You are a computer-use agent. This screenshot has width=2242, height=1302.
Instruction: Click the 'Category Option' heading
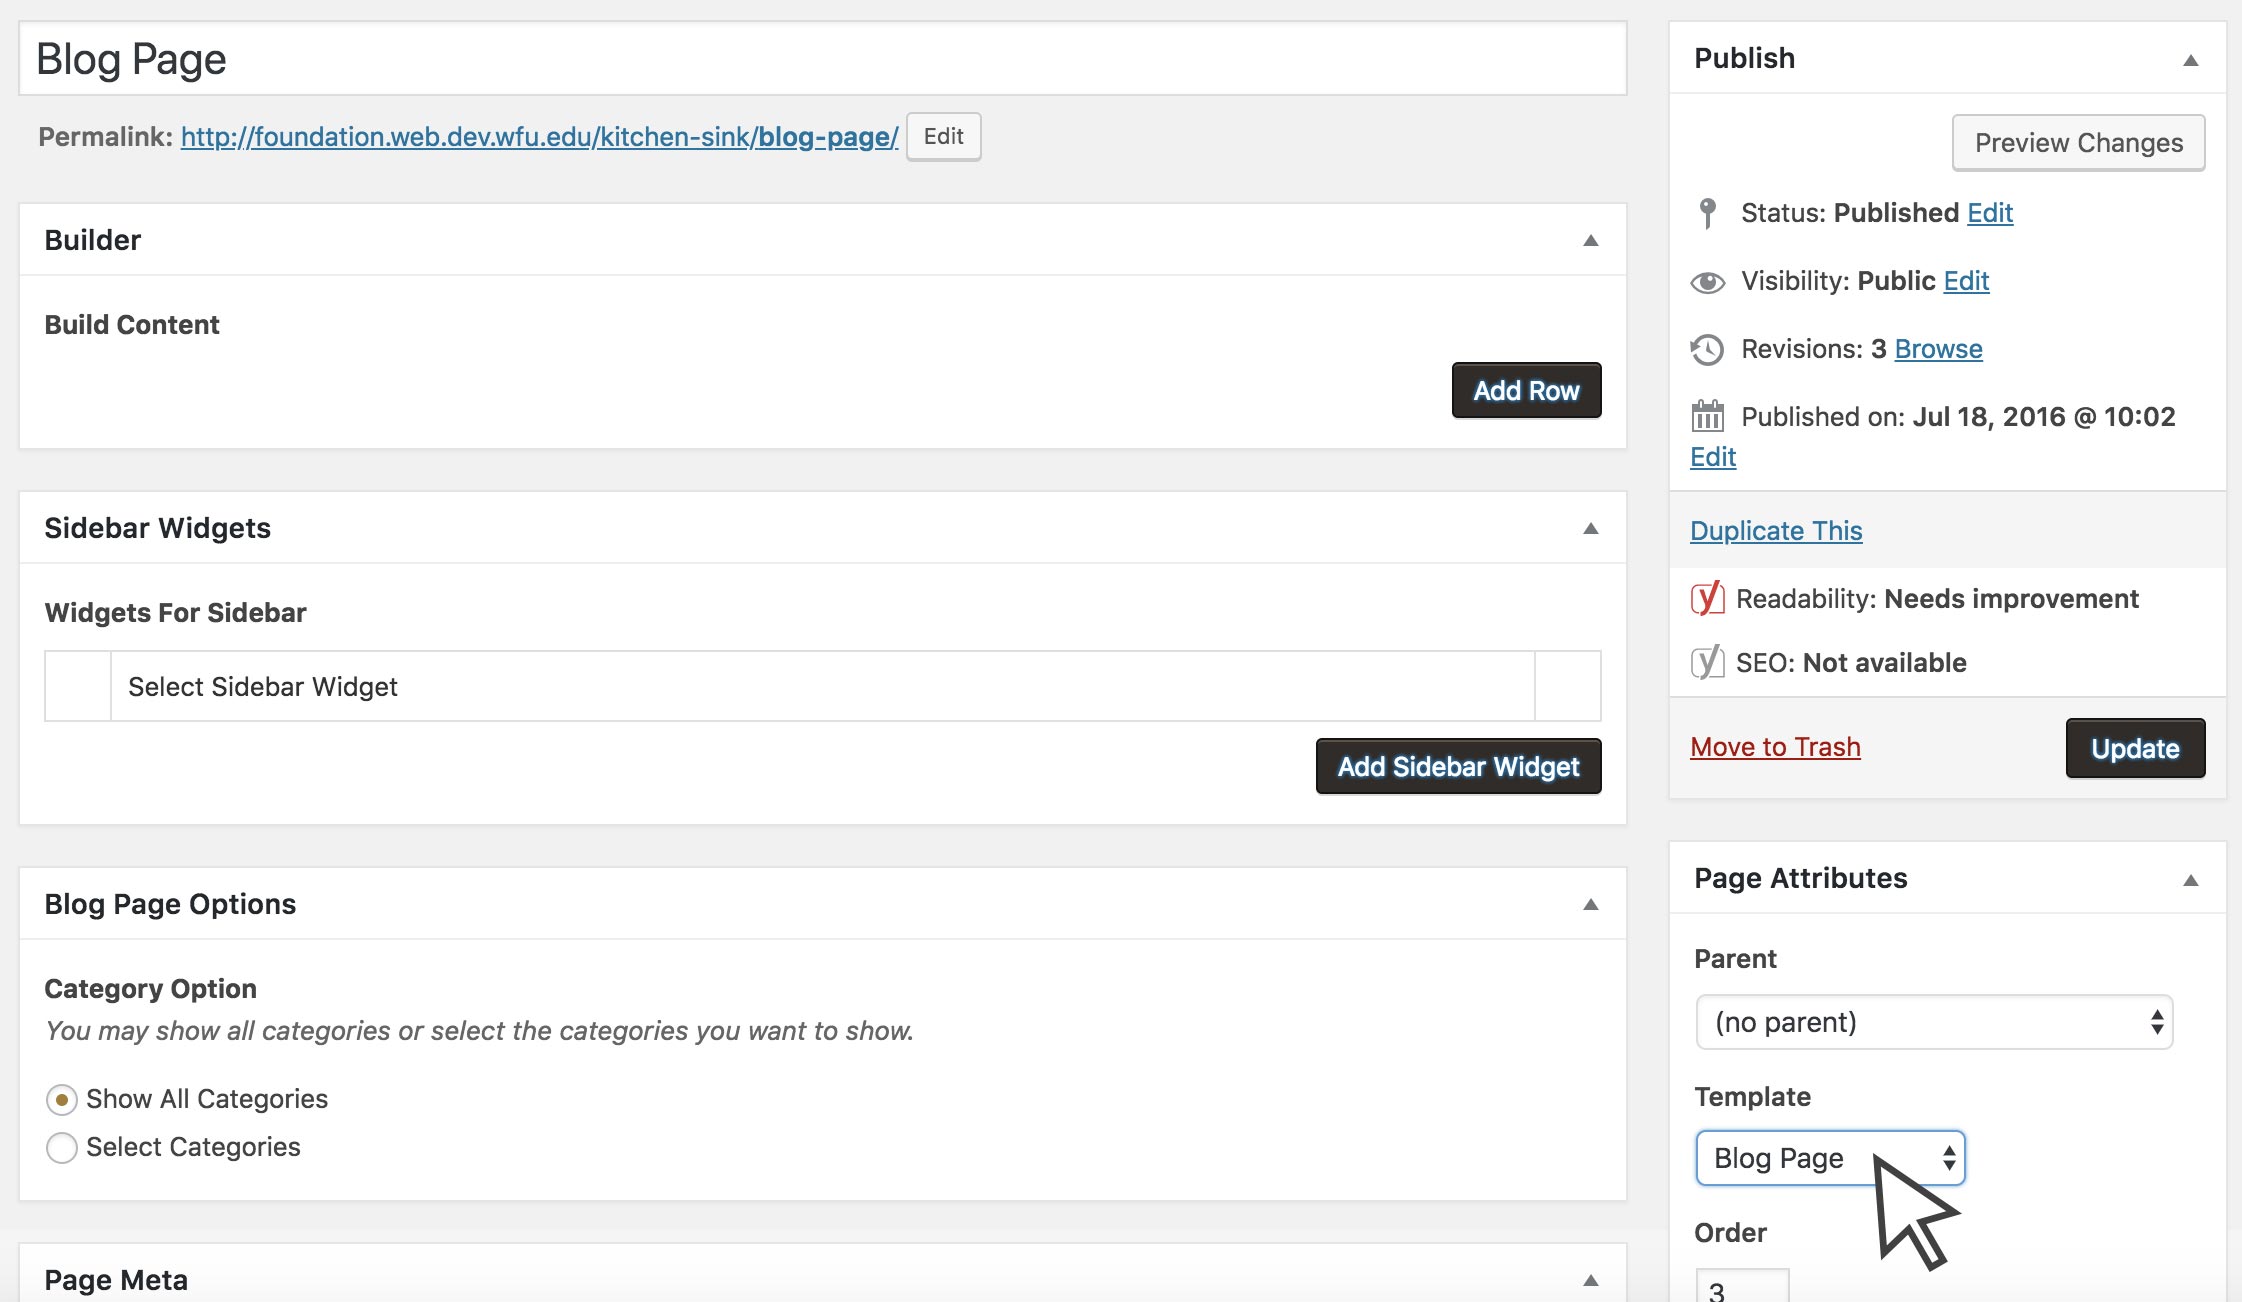pyautogui.click(x=150, y=989)
